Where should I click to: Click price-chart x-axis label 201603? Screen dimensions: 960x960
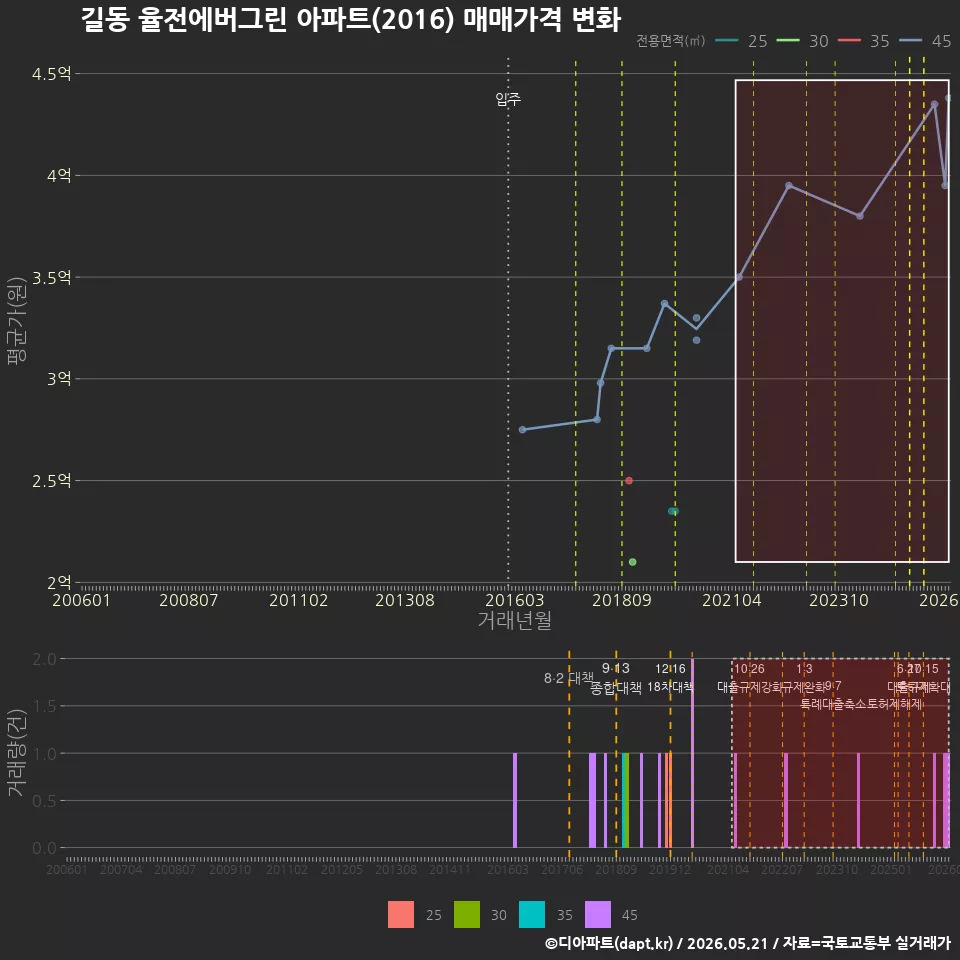tap(515, 600)
